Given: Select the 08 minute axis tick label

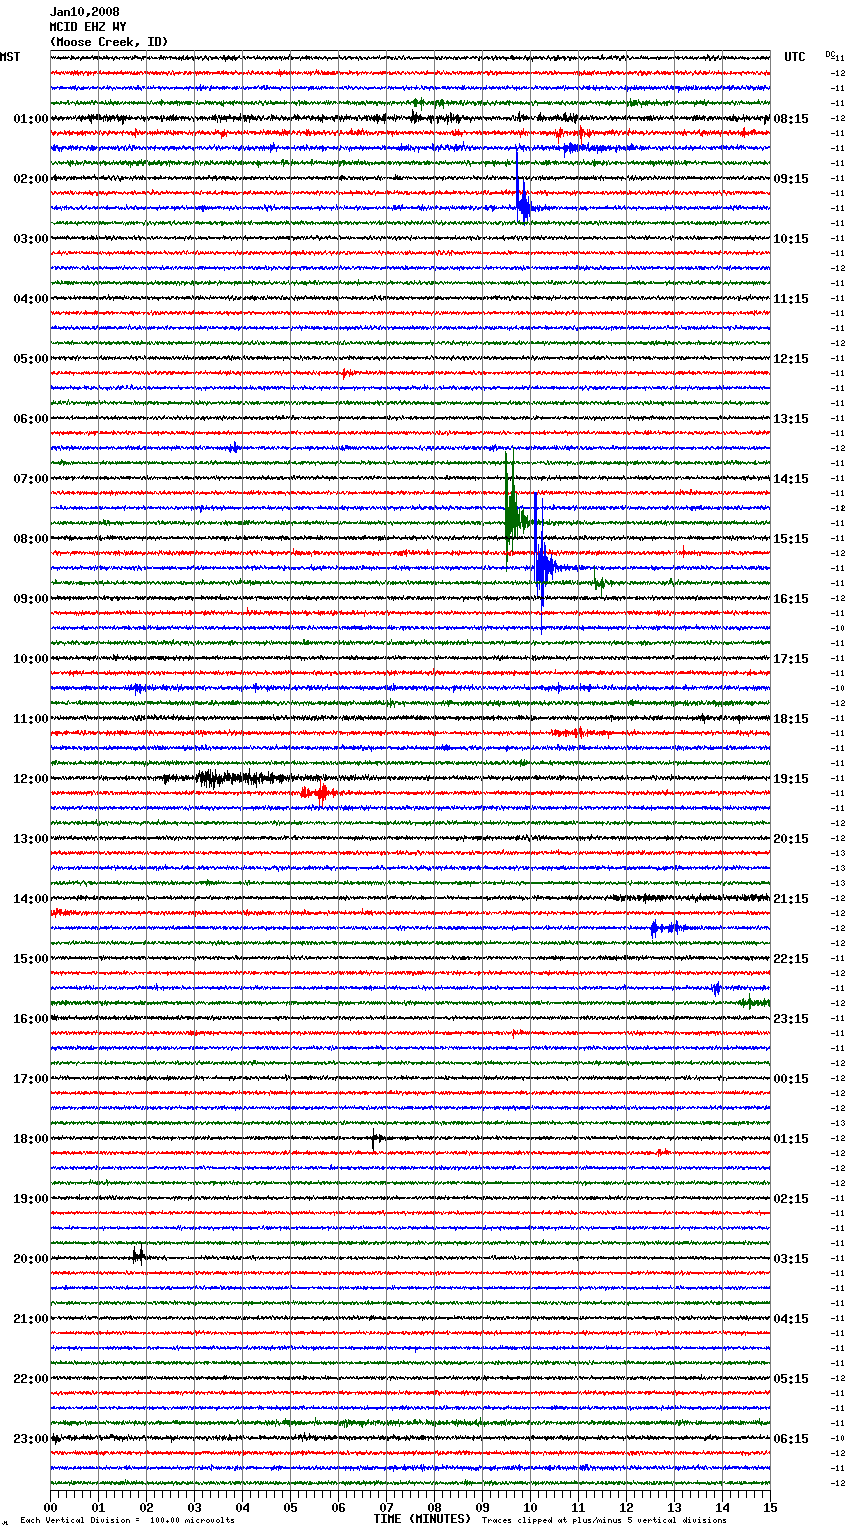Looking at the screenshot, I should coord(434,1507).
